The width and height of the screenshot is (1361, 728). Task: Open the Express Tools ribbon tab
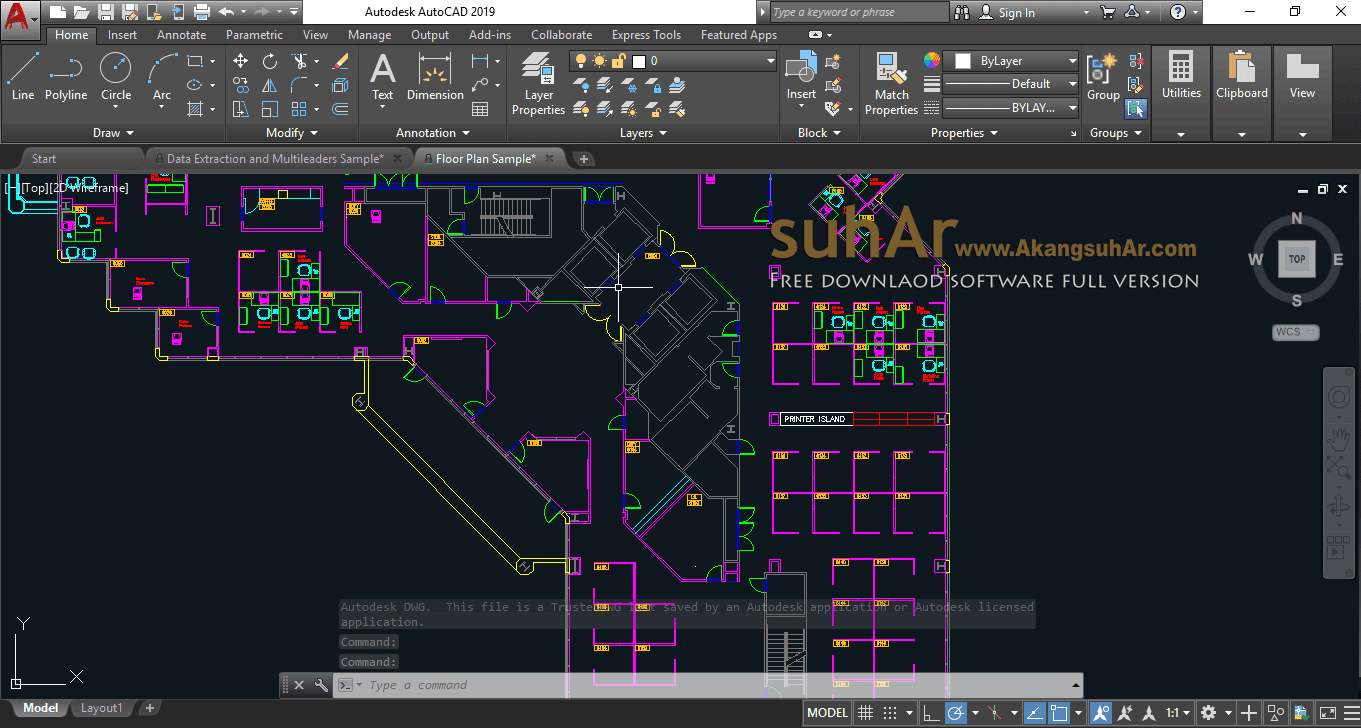[646, 35]
